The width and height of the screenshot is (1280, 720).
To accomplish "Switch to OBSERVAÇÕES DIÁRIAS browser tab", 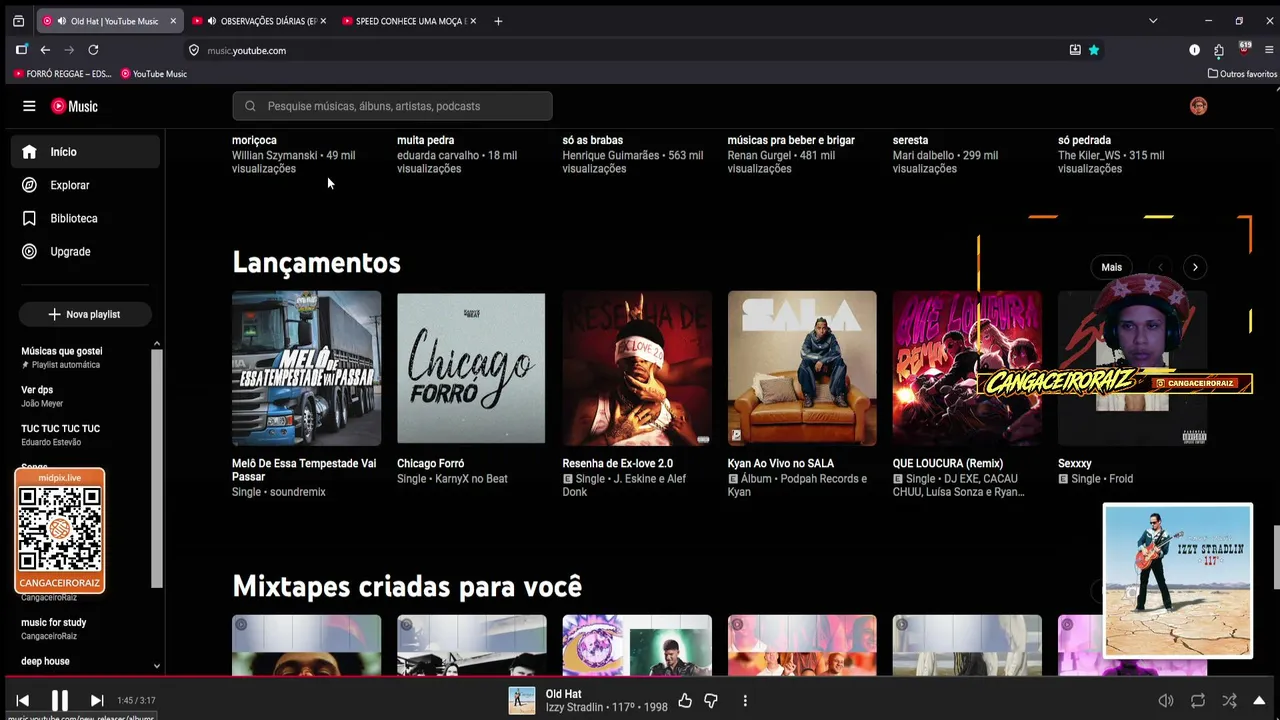I will coord(259,21).
